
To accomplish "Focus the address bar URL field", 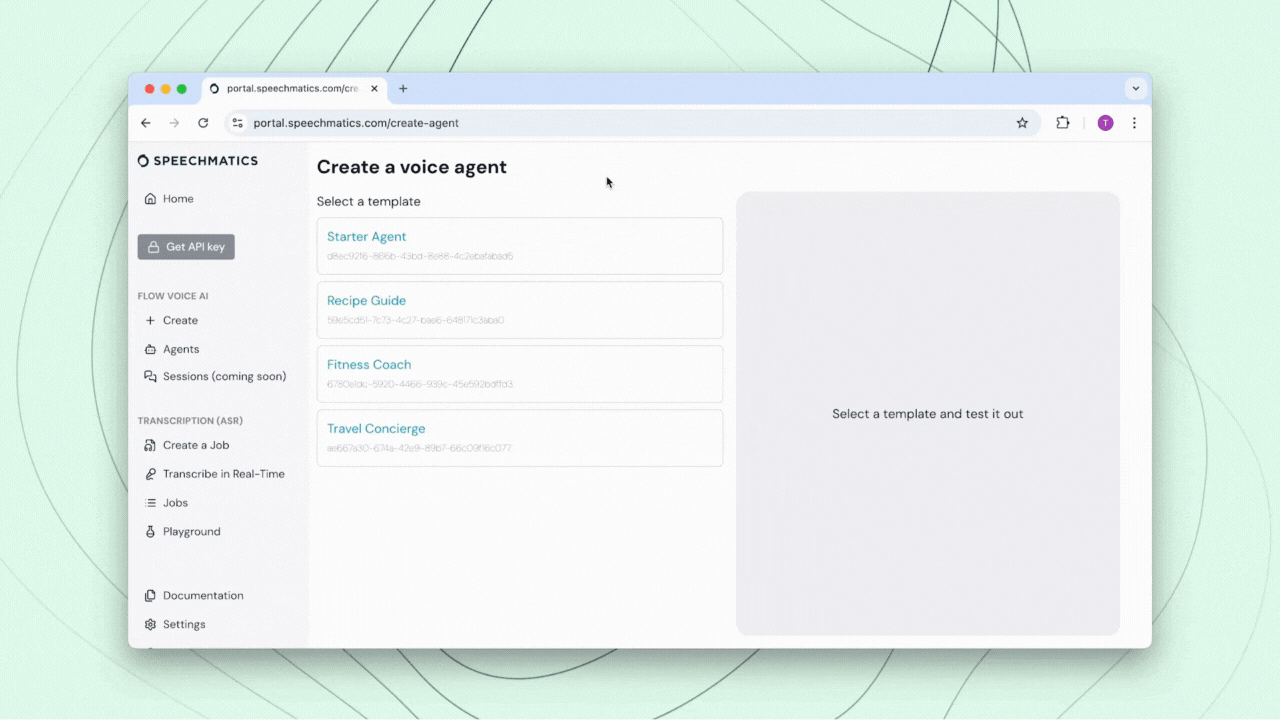I will (x=630, y=123).
